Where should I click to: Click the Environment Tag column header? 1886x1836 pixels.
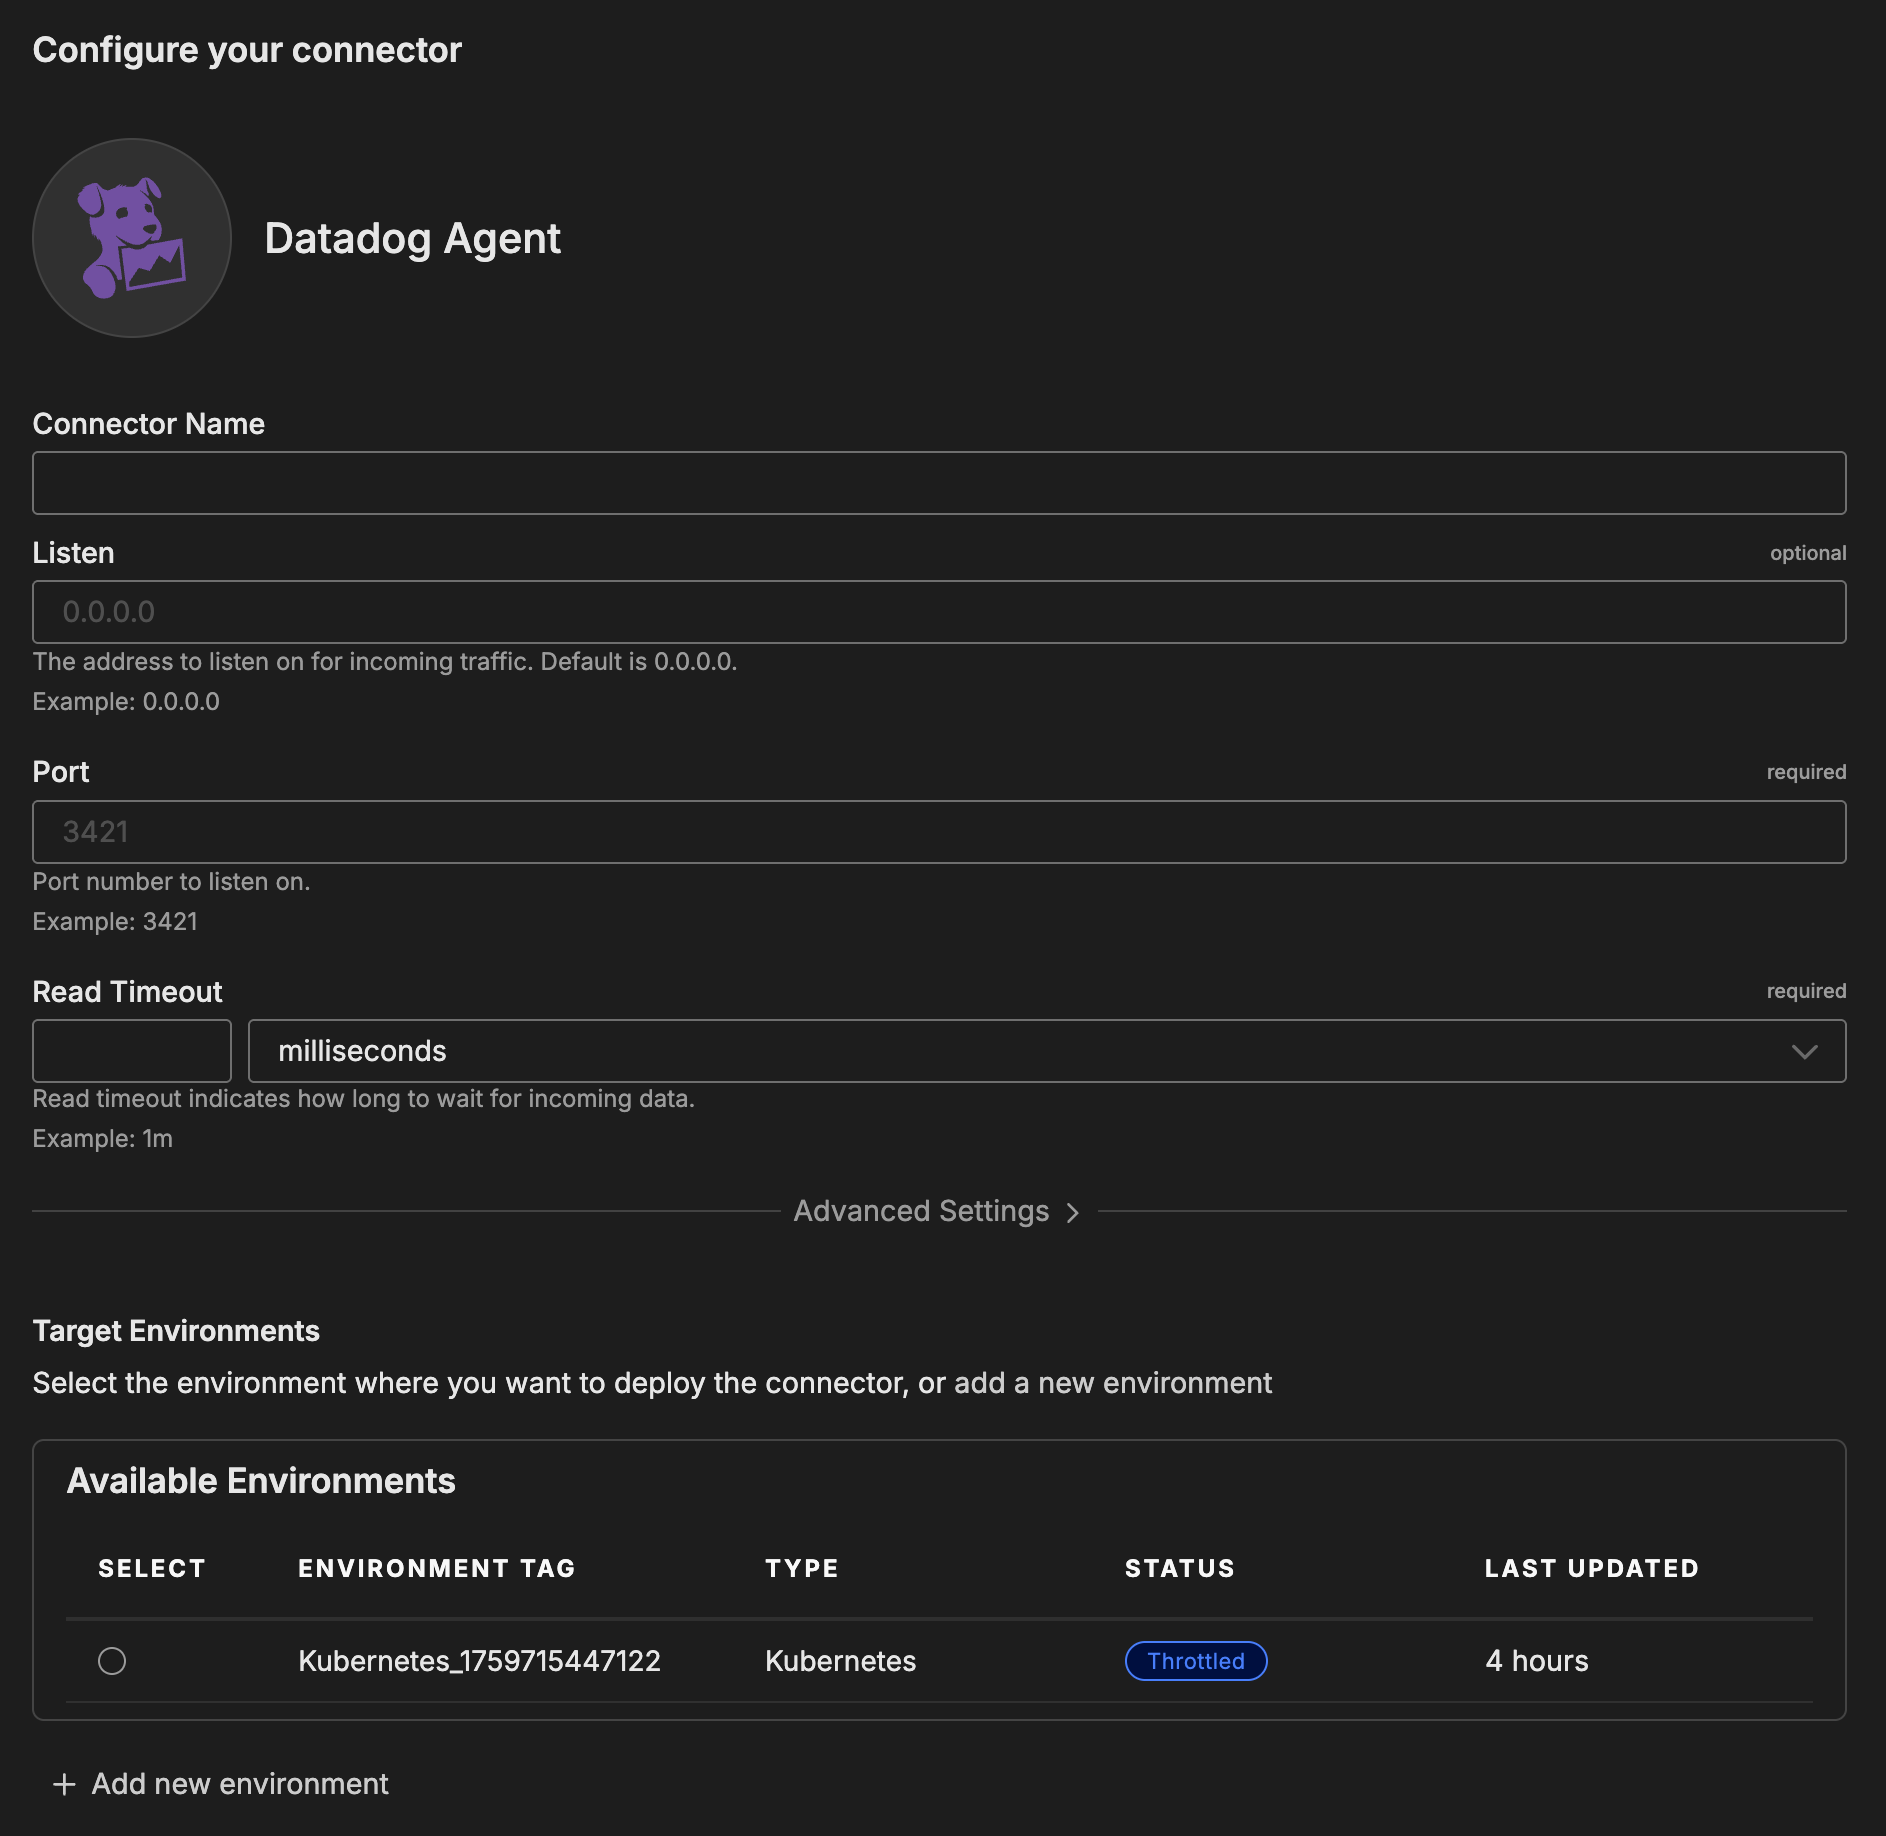point(436,1568)
